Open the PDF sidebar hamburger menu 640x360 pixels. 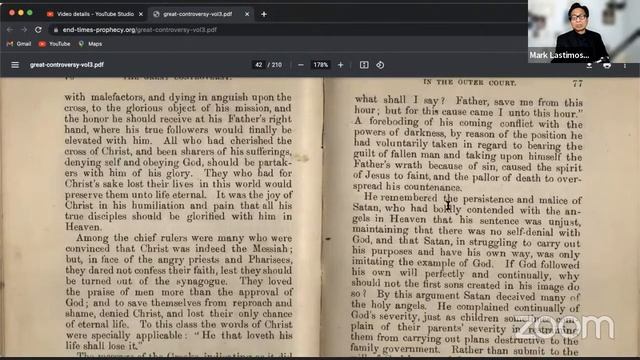[x=15, y=65]
